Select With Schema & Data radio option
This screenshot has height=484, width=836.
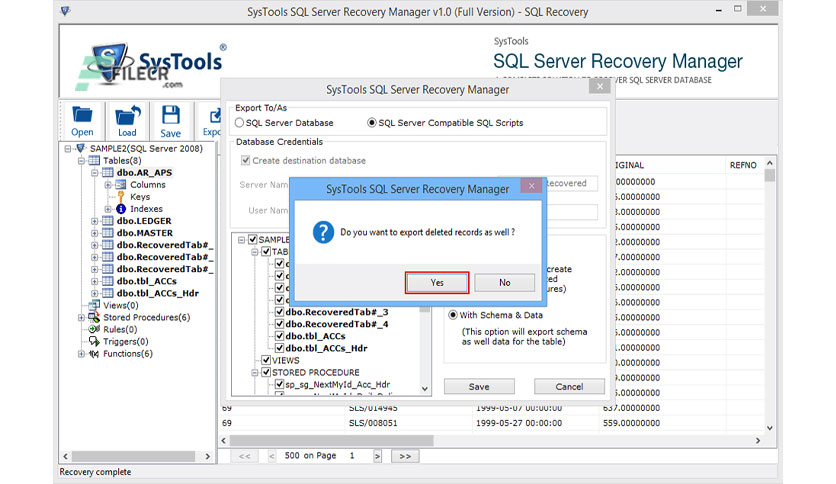[x=453, y=315]
